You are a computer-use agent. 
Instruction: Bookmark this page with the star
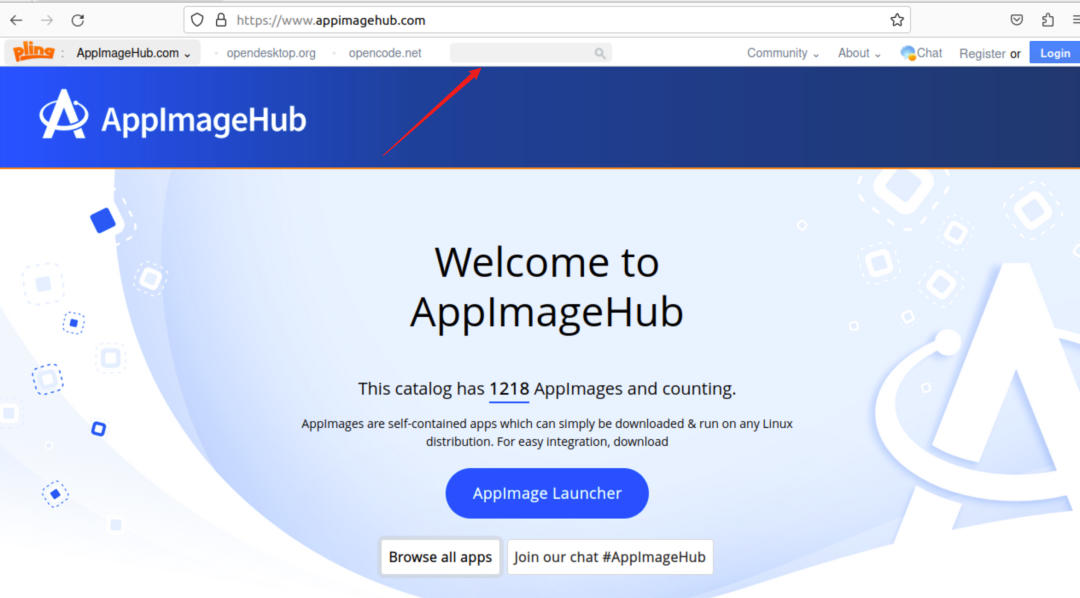pyautogui.click(x=897, y=20)
